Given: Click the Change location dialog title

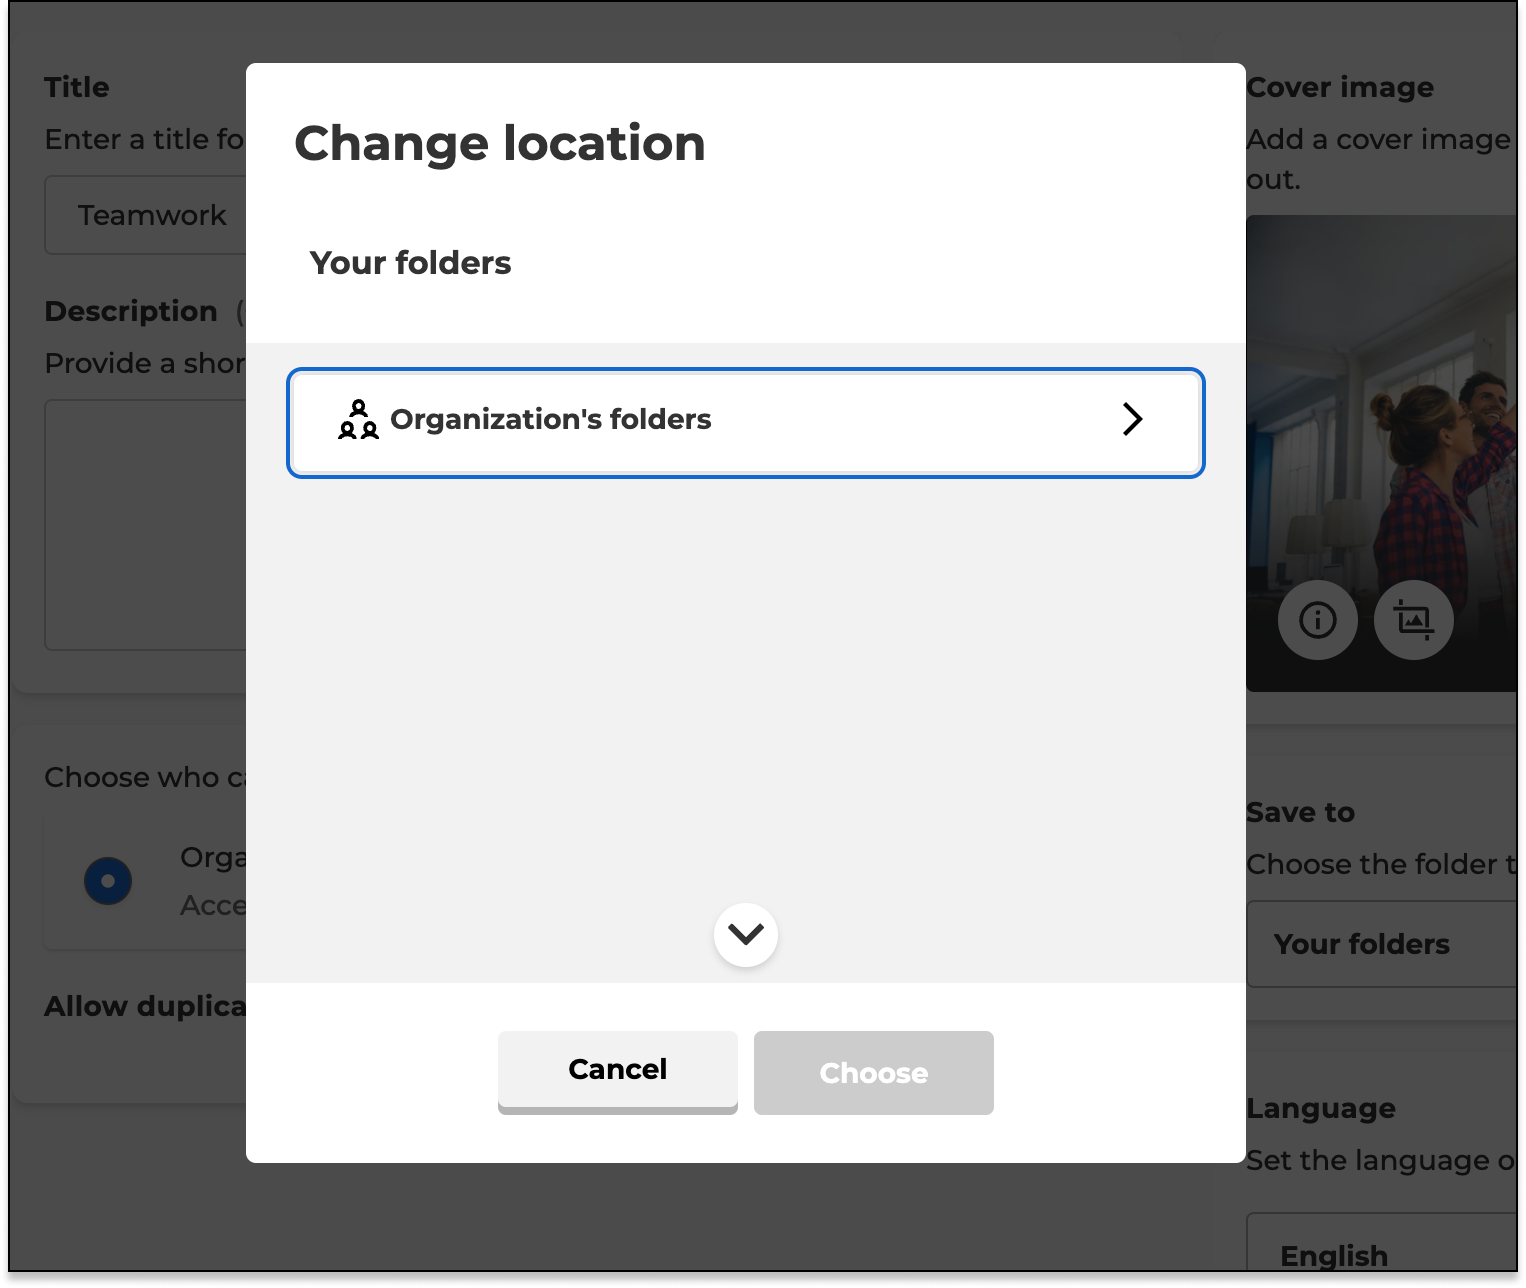Looking at the screenshot, I should (500, 143).
